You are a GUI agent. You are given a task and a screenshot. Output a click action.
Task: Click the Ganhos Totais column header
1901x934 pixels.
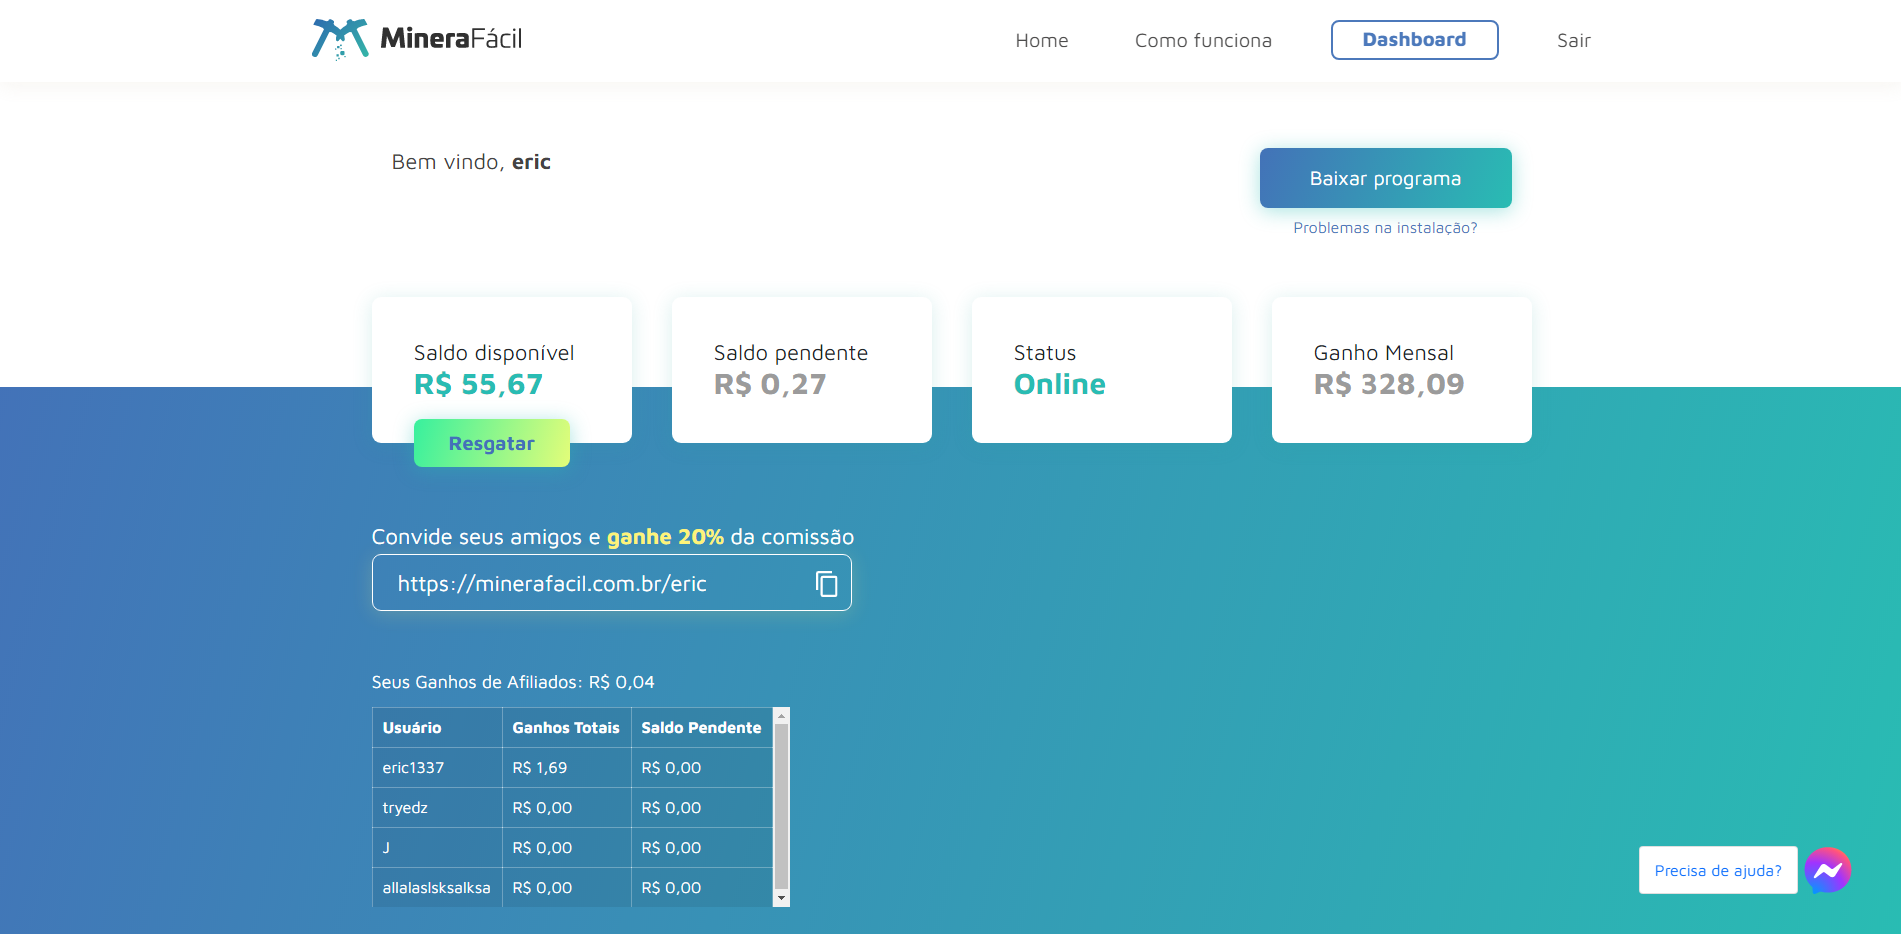[x=566, y=728]
